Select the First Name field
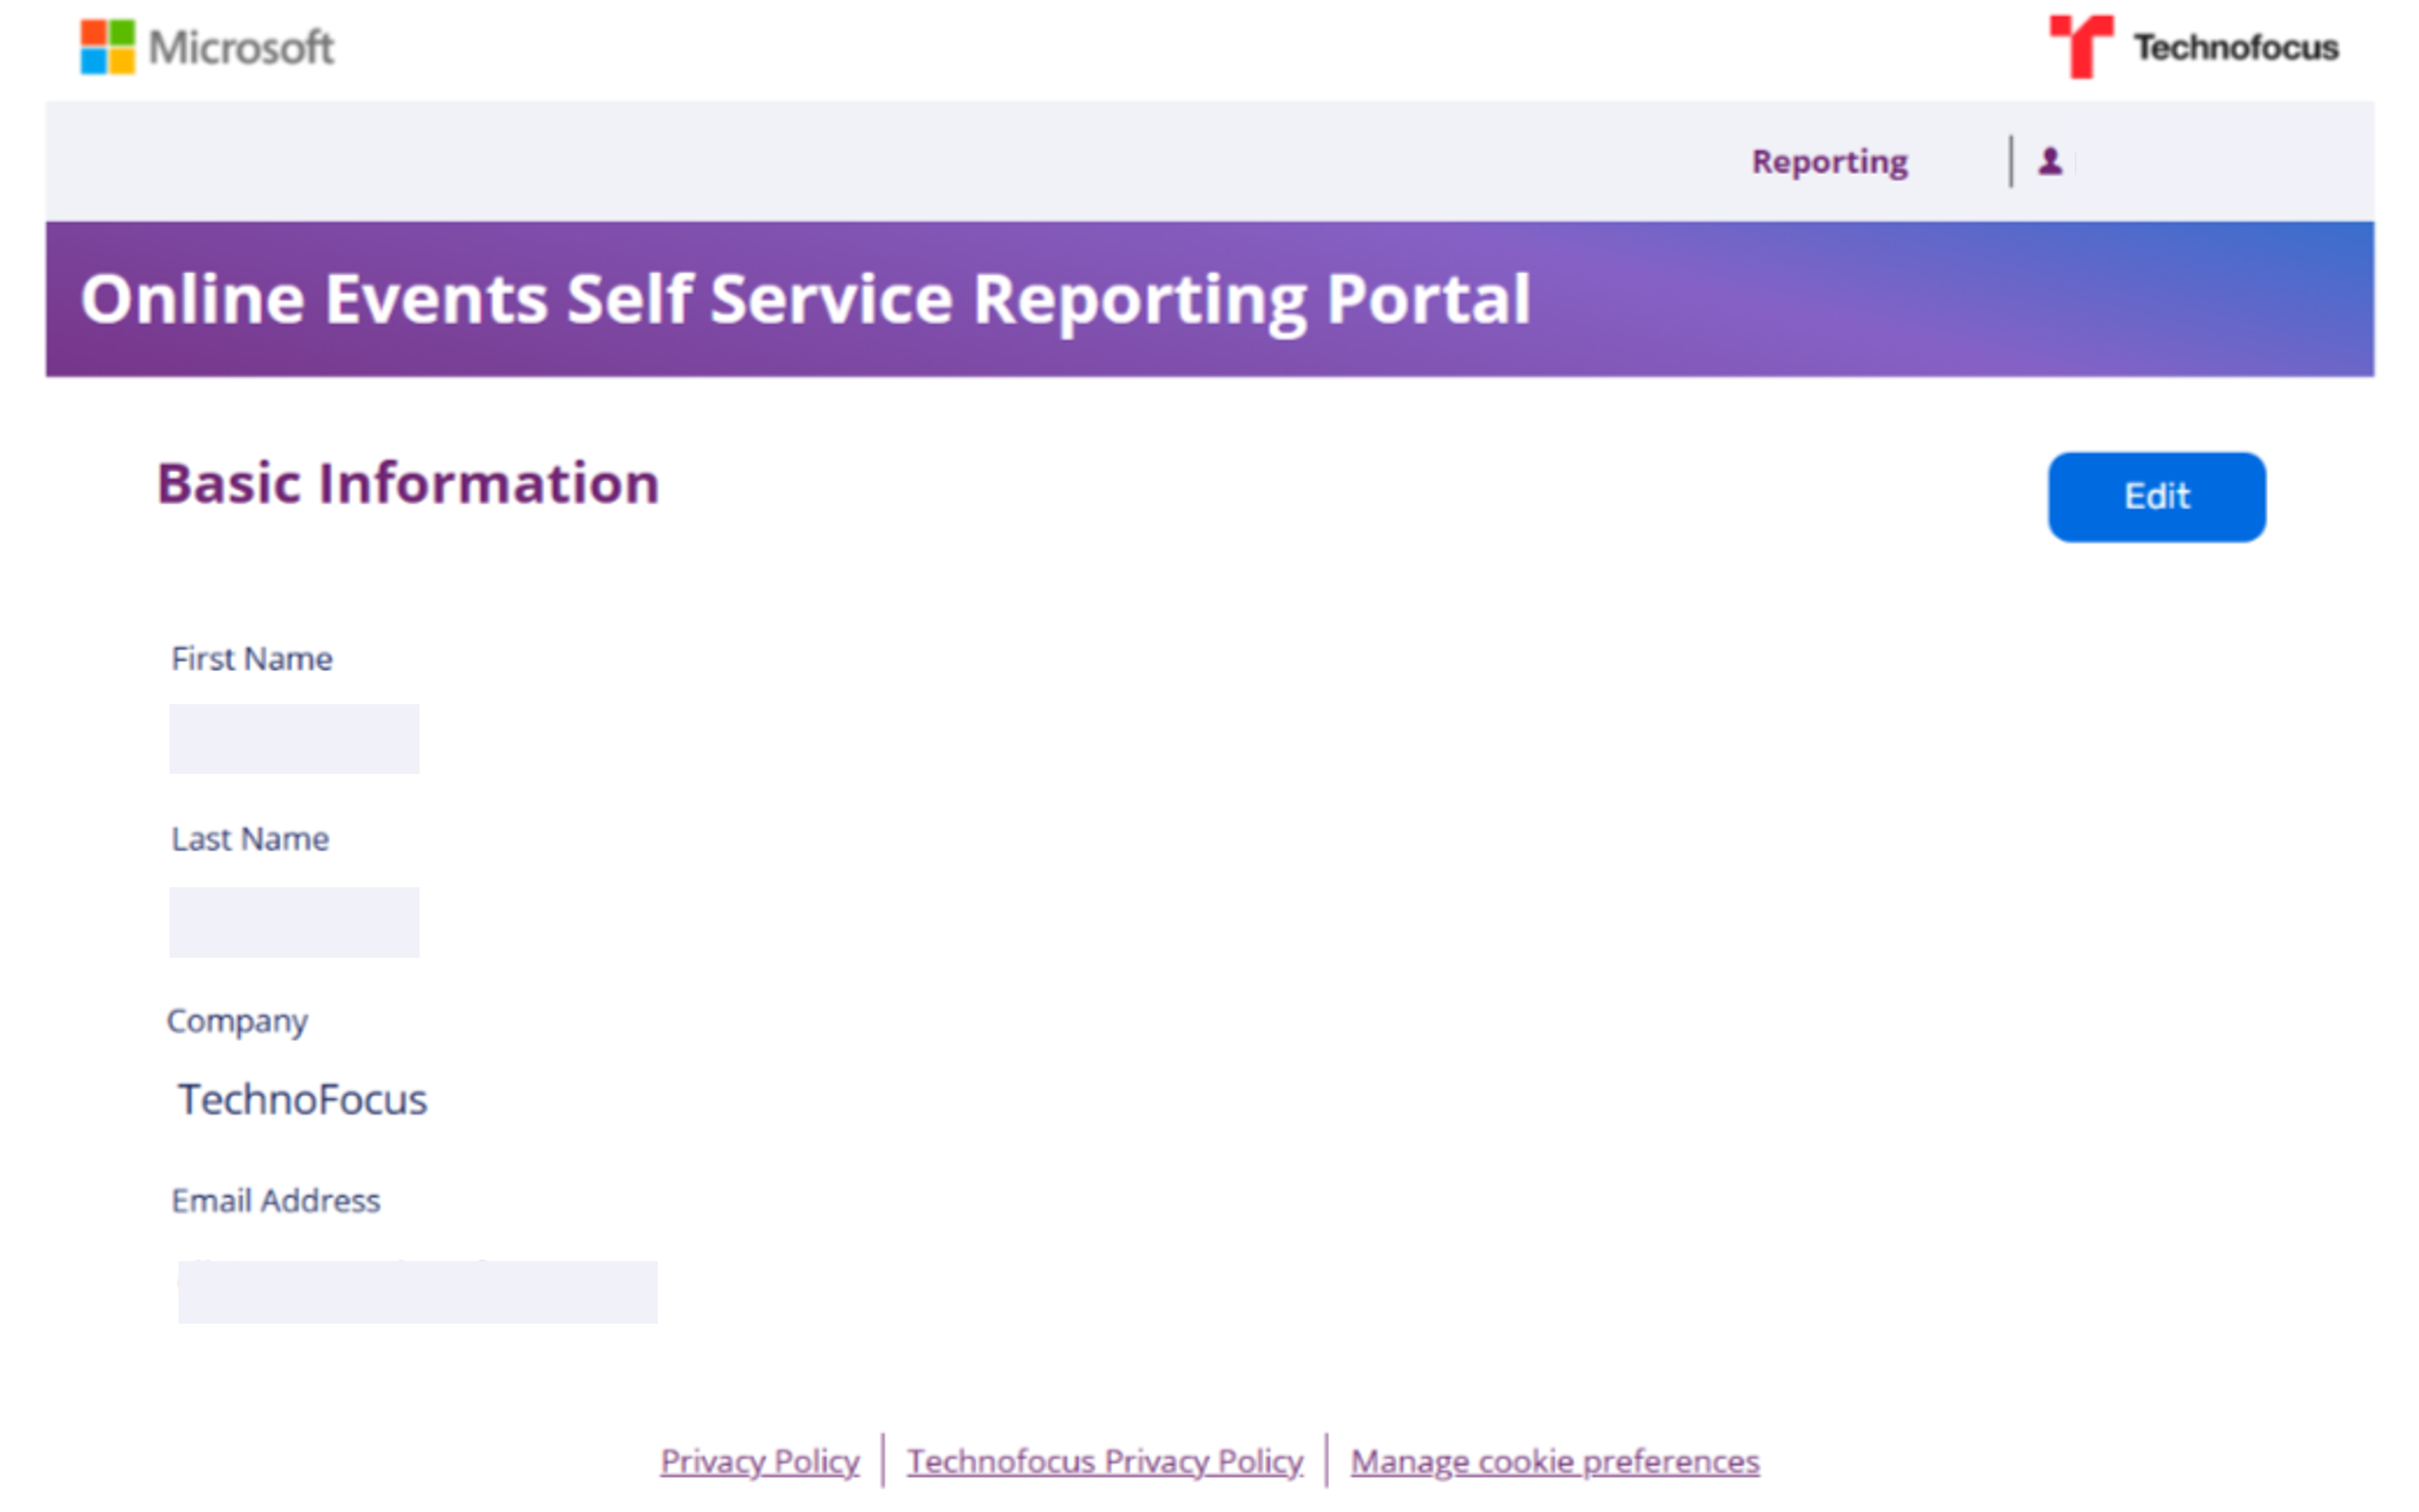Image resolution: width=2419 pixels, height=1512 pixels. pyautogui.click(x=294, y=739)
